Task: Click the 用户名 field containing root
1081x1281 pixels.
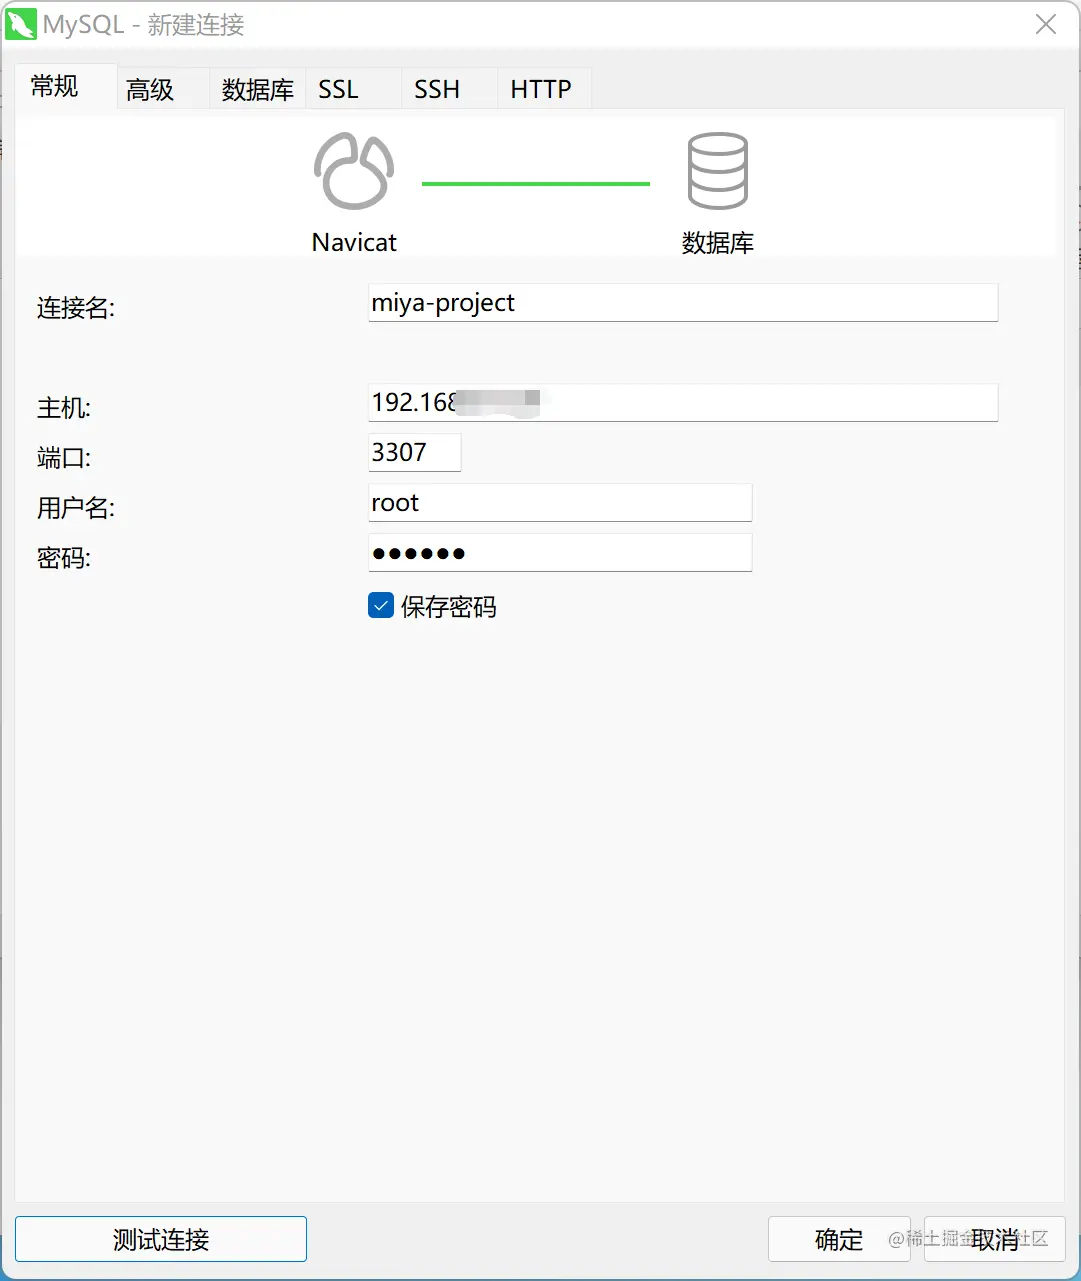Action: 560,503
